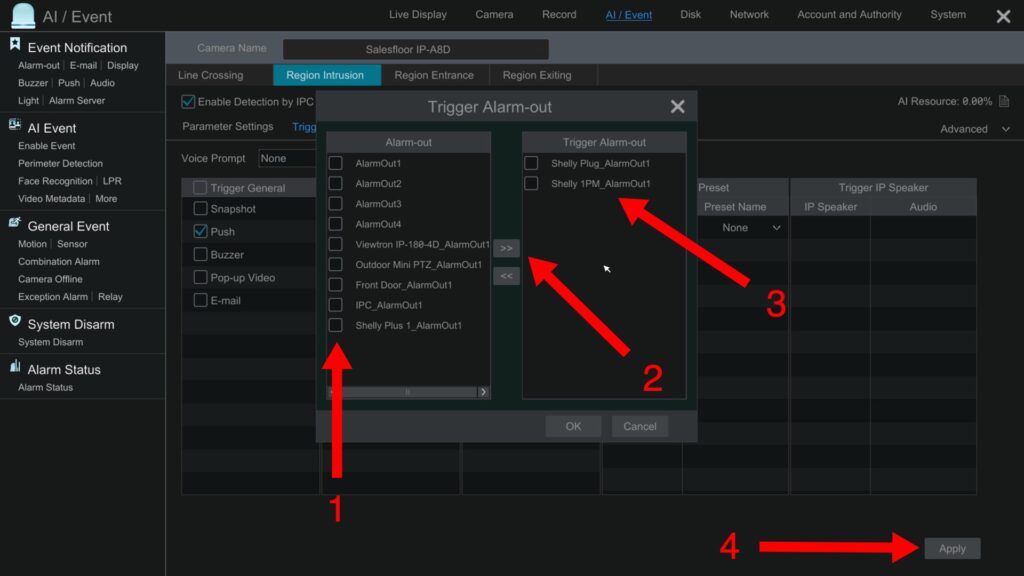Check Shelly Plug_AlarmOut1 checkbox
Image resolution: width=1024 pixels, height=576 pixels.
tap(532, 163)
